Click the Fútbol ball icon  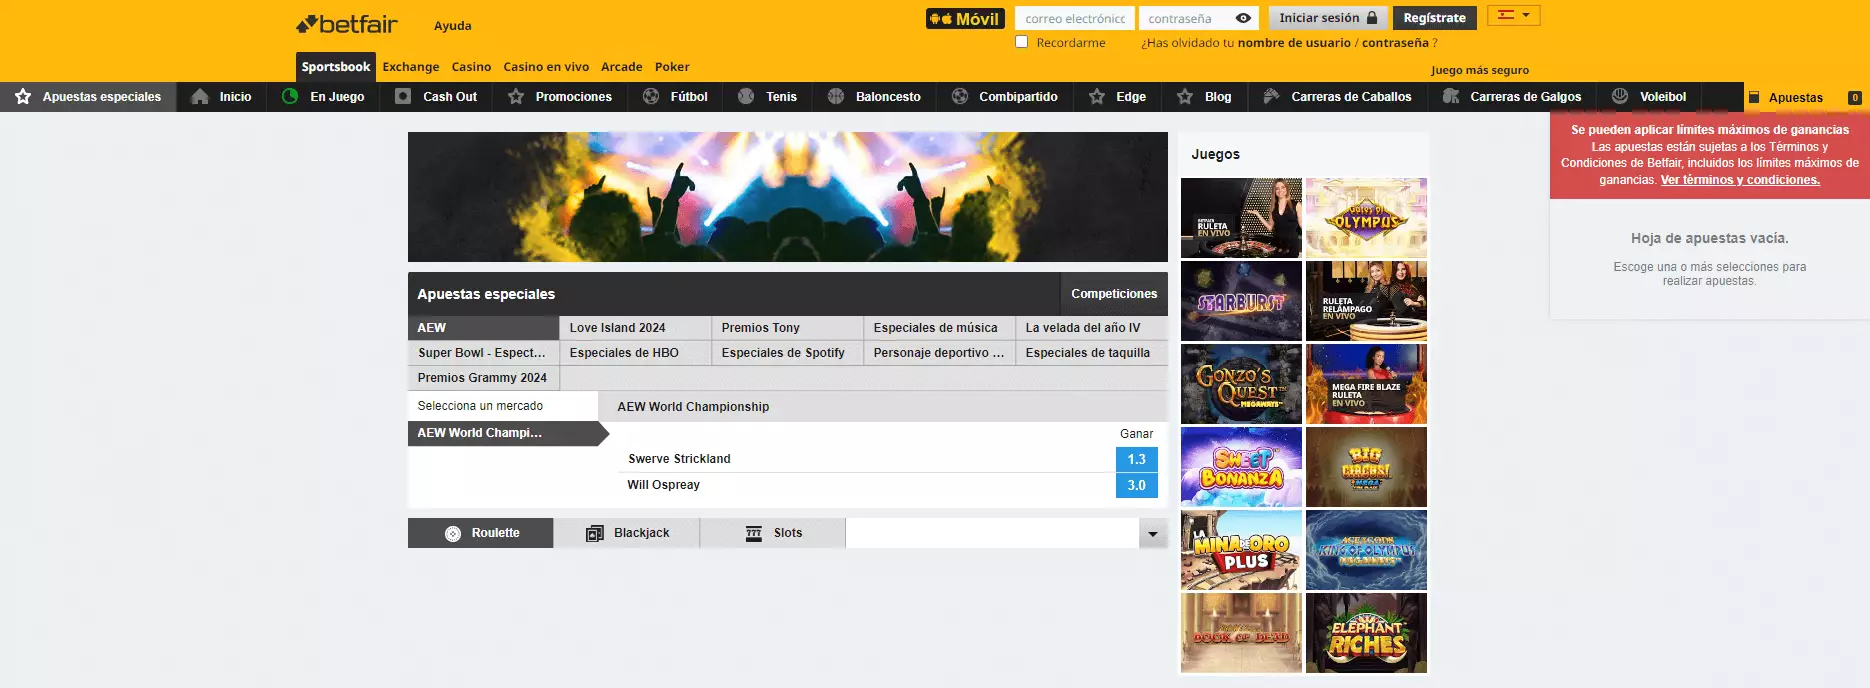[651, 97]
